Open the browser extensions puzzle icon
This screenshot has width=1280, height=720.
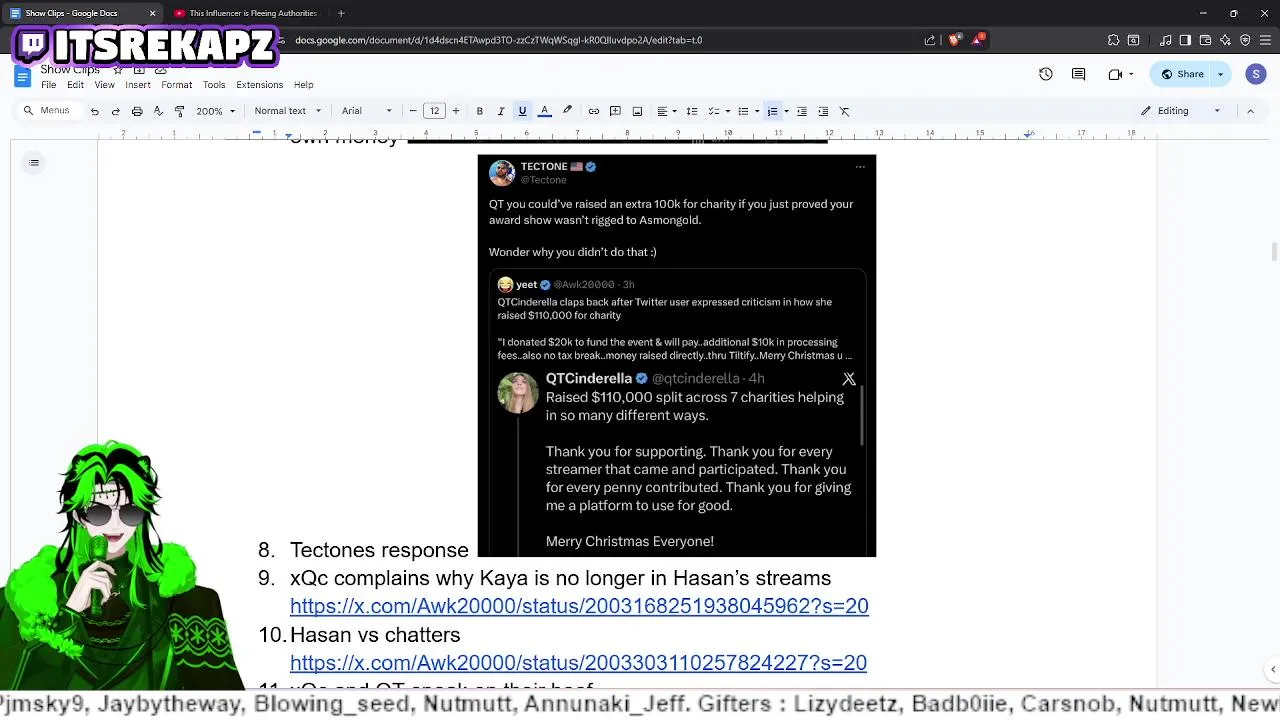(x=1113, y=40)
